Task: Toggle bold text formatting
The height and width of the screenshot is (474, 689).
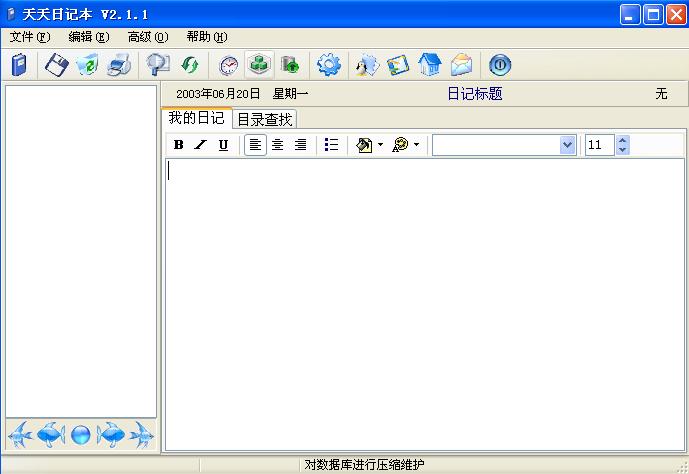Action: [x=178, y=145]
